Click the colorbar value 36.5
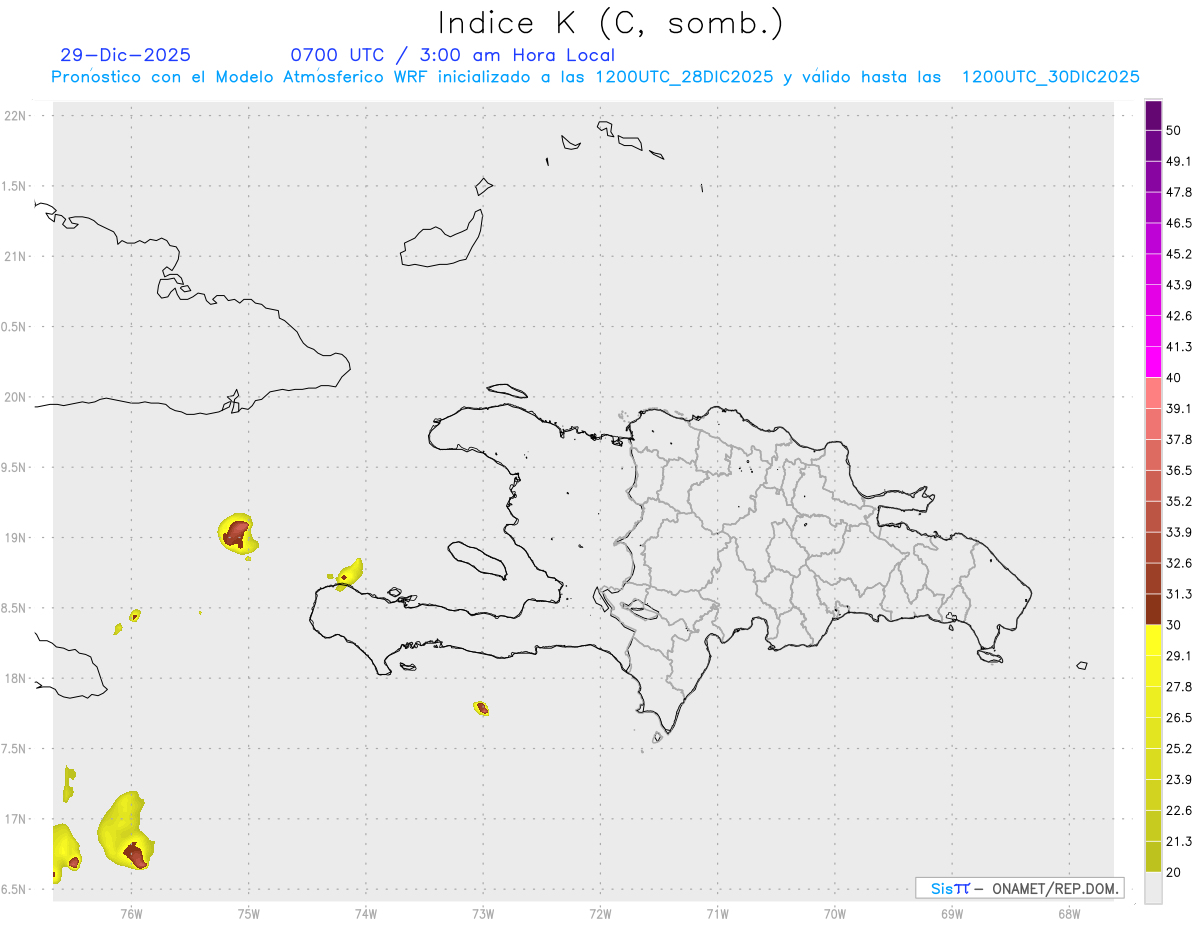The height and width of the screenshot is (927, 1200). [1179, 470]
